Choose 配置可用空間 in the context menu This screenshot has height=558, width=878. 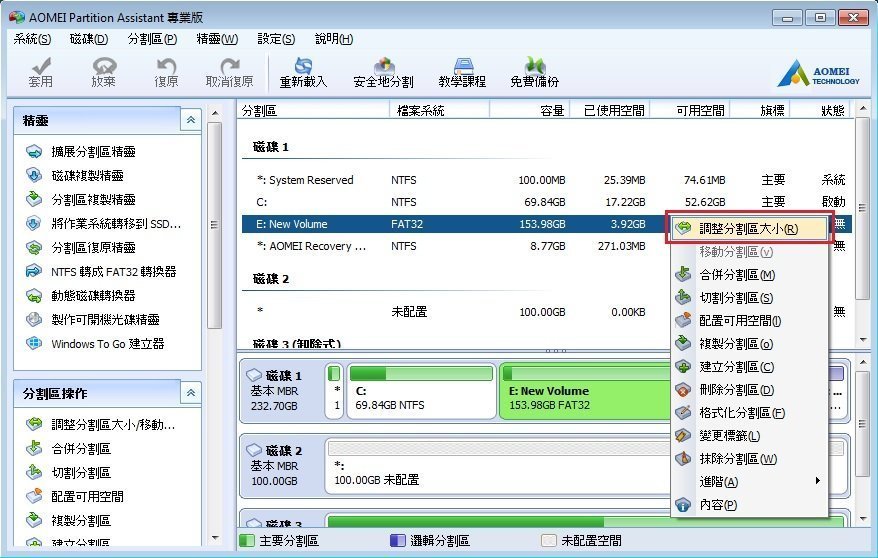tap(749, 321)
